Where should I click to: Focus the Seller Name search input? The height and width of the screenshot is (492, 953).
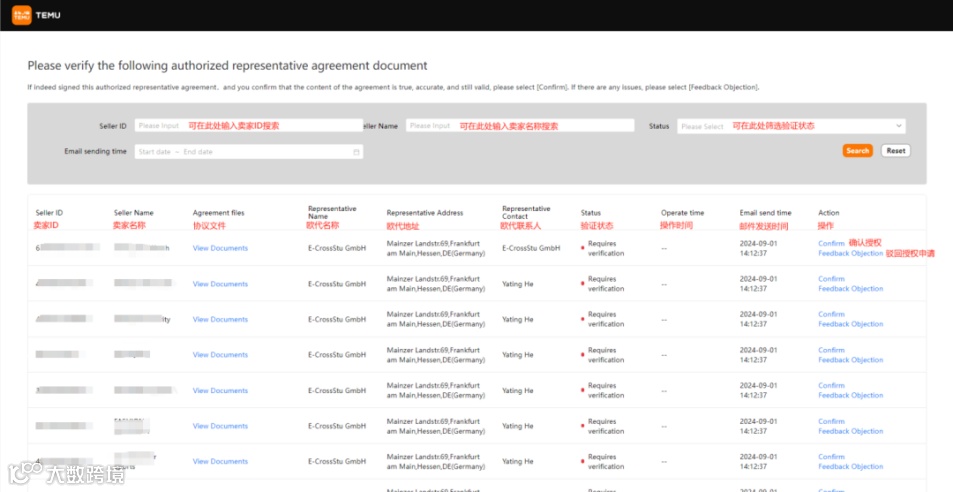(520, 126)
